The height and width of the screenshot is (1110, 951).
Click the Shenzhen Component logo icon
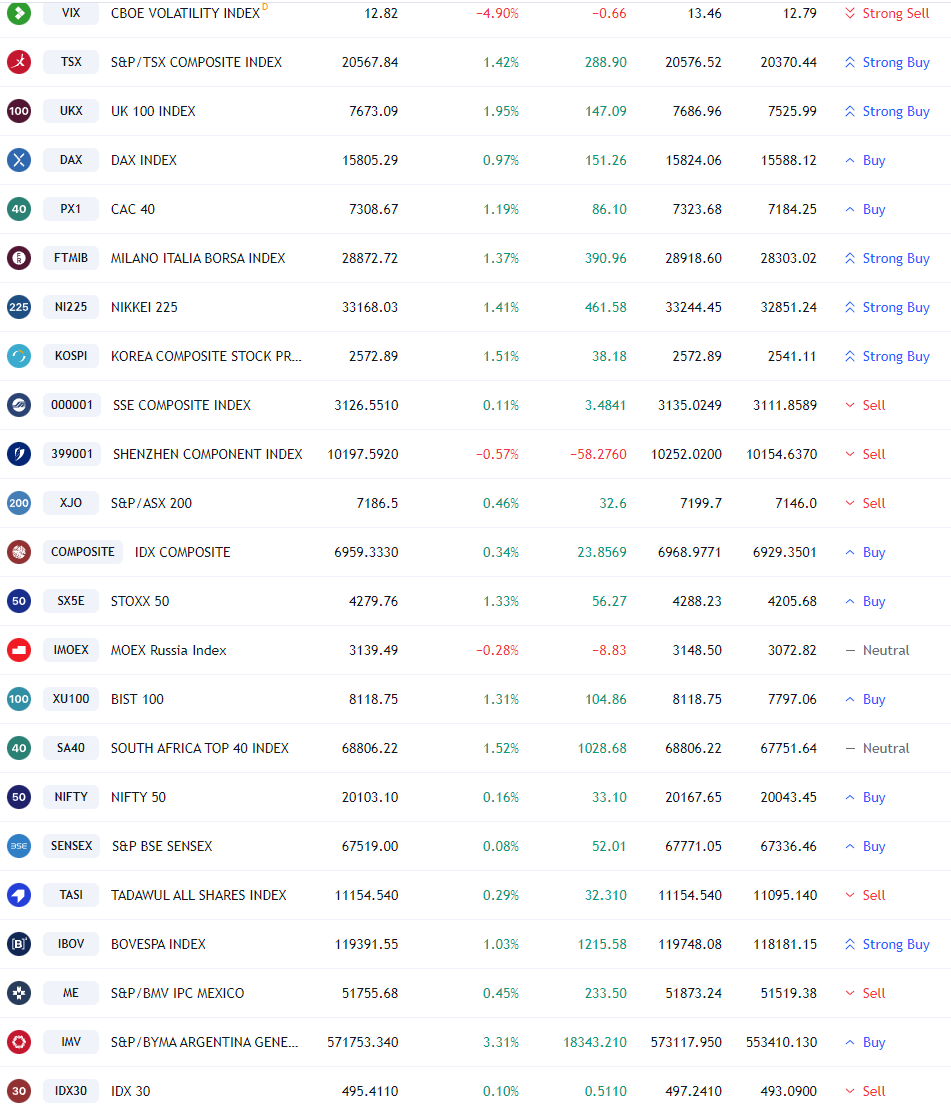(x=19, y=454)
